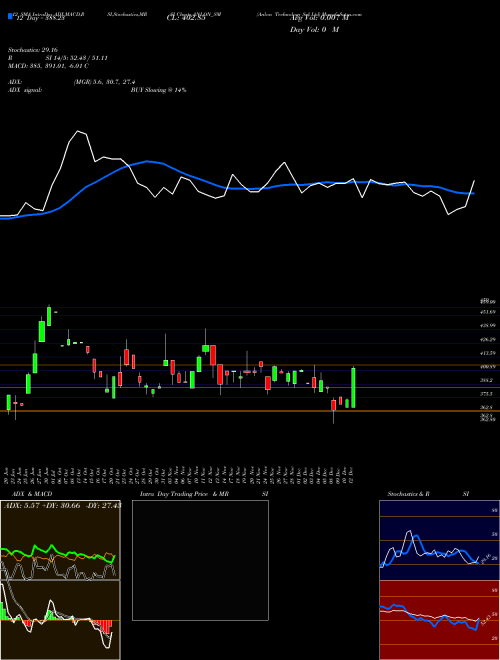Click the 'ADX signal:' label
Viewport: 500px width, 660px height.
click(25, 90)
